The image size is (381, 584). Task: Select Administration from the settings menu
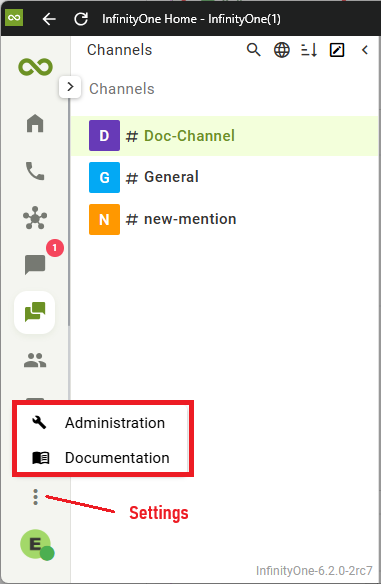click(102, 423)
